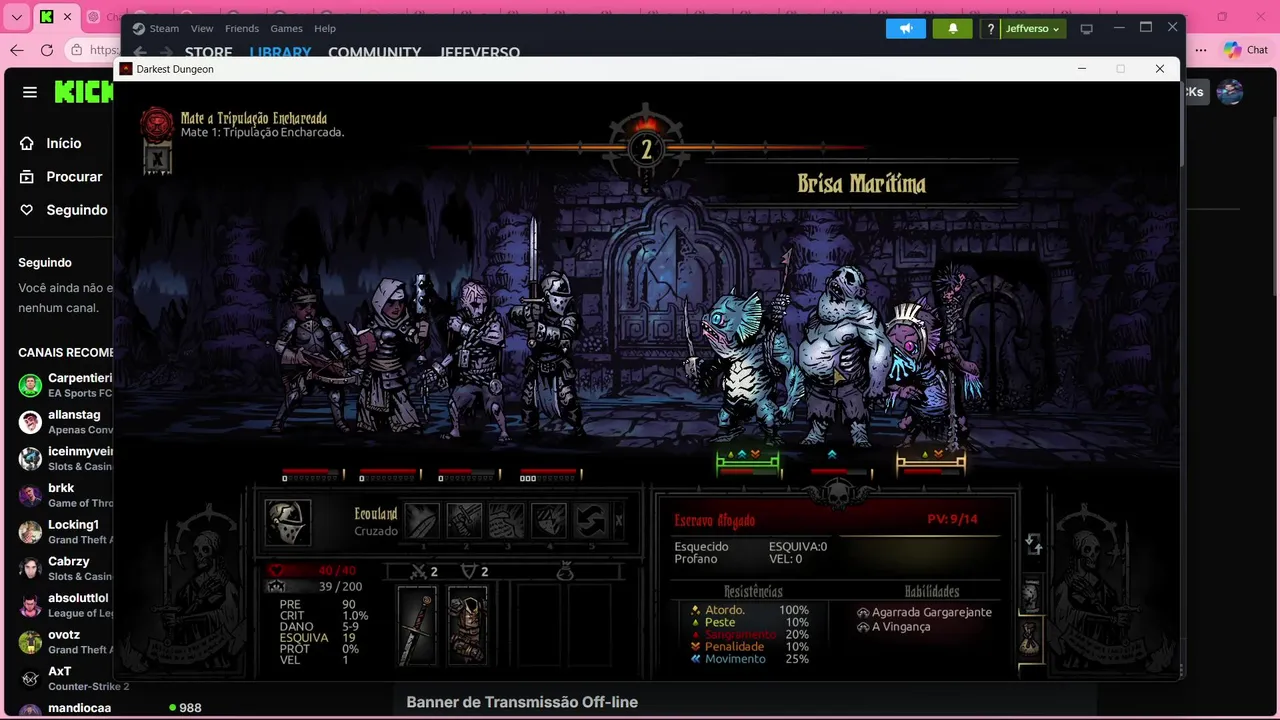This screenshot has width=1280, height=720.
Task: Click the Steam question mark help icon
Action: (990, 28)
